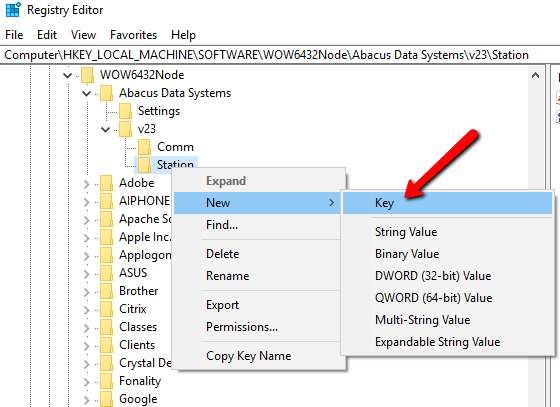Expand the Brother key
This screenshot has height=407, width=560.
tap(86, 292)
